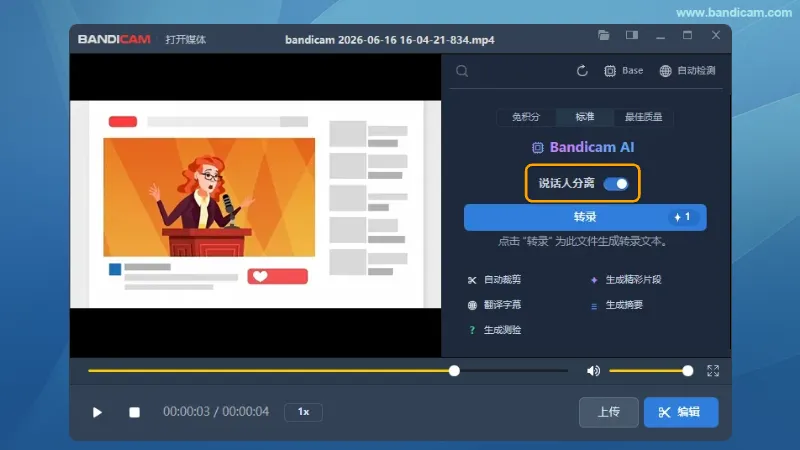800x450 pixels.
Task: Open the Base model selector
Action: coord(623,71)
